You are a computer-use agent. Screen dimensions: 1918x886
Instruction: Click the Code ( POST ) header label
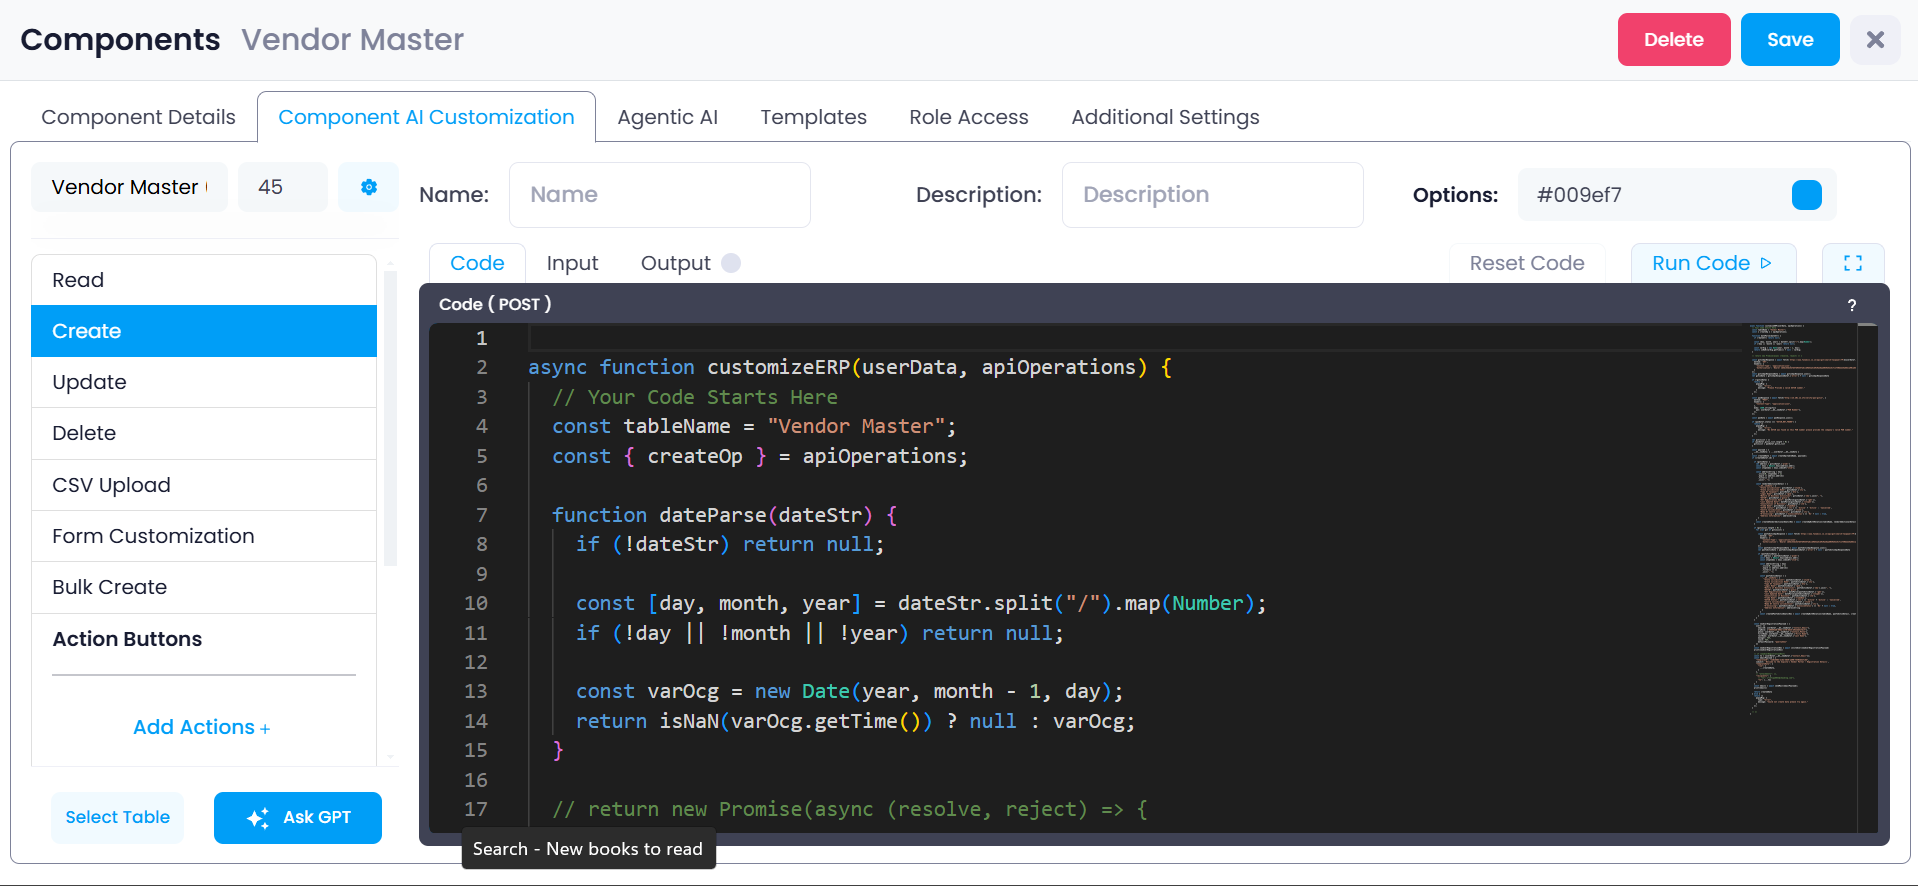[495, 304]
